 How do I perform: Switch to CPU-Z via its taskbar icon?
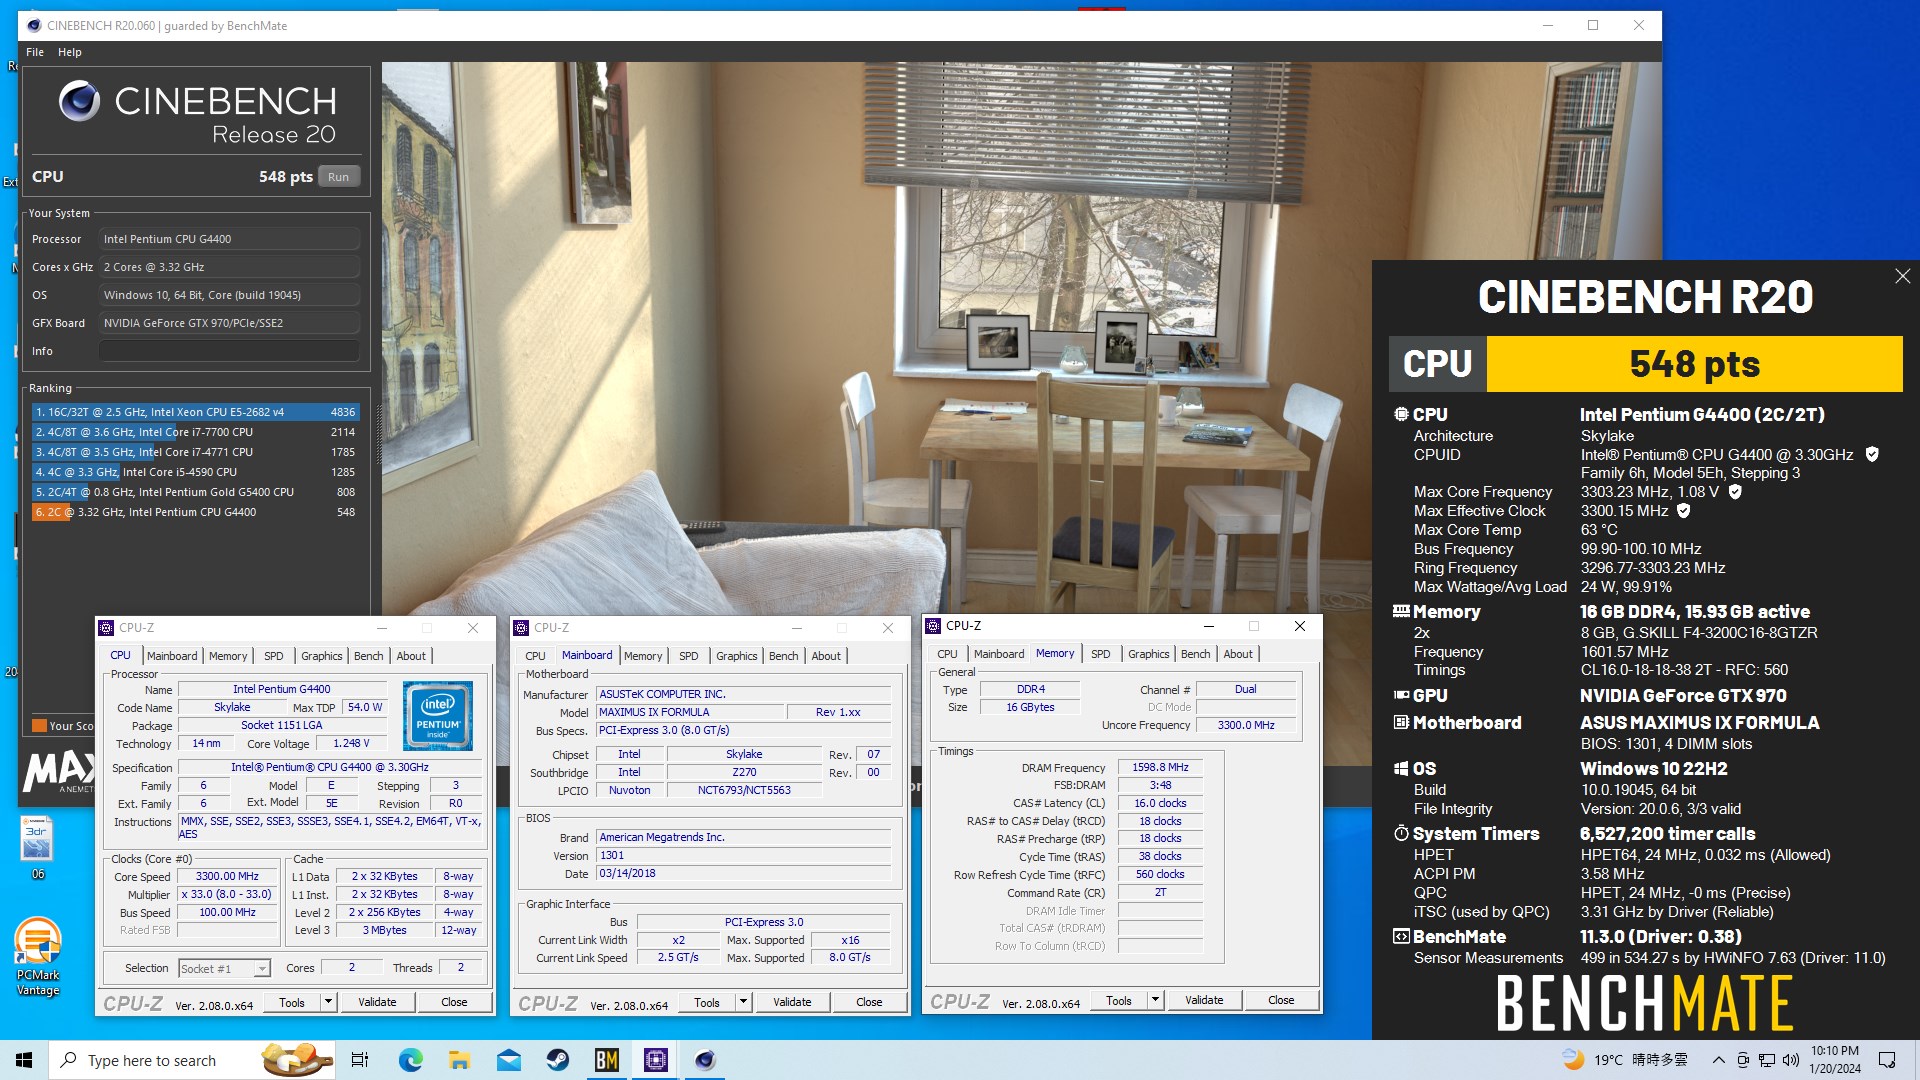pyautogui.click(x=655, y=1060)
